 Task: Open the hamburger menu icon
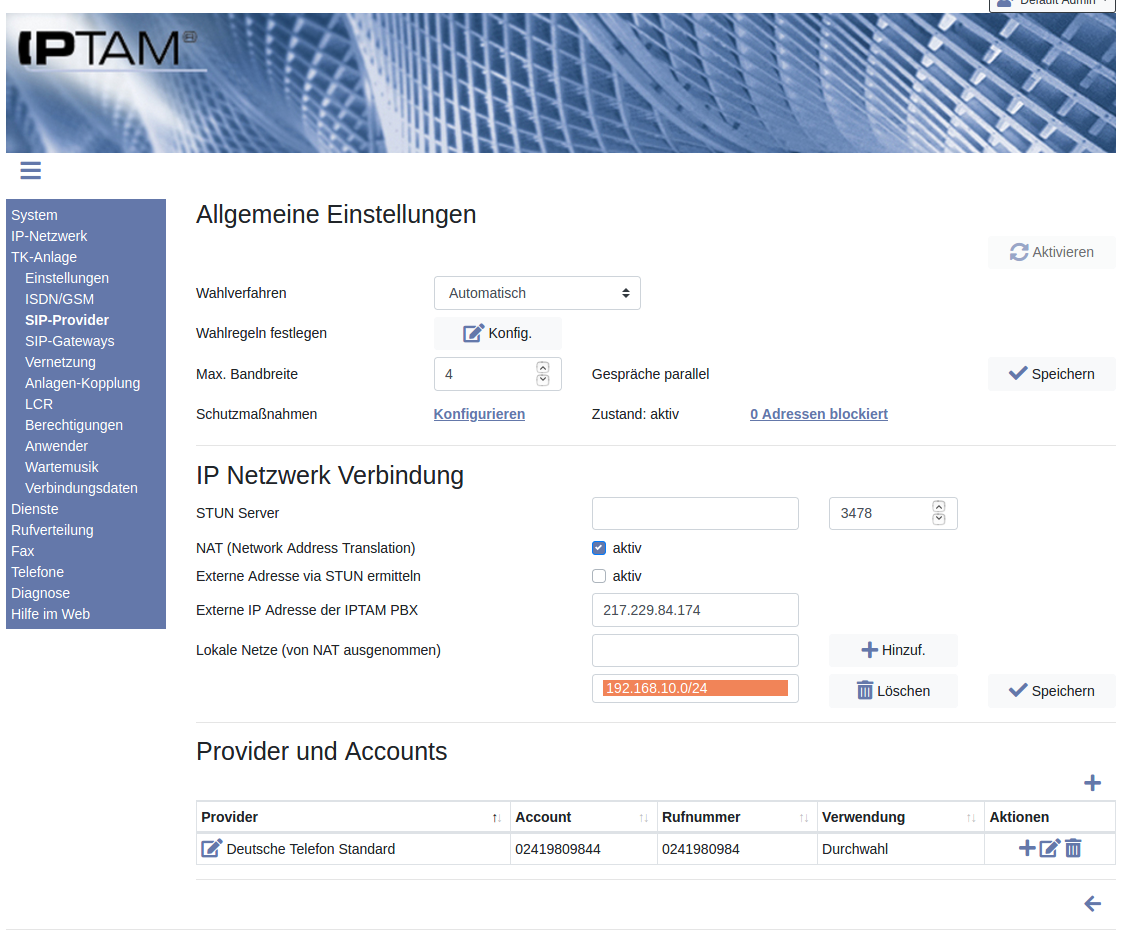point(31,170)
